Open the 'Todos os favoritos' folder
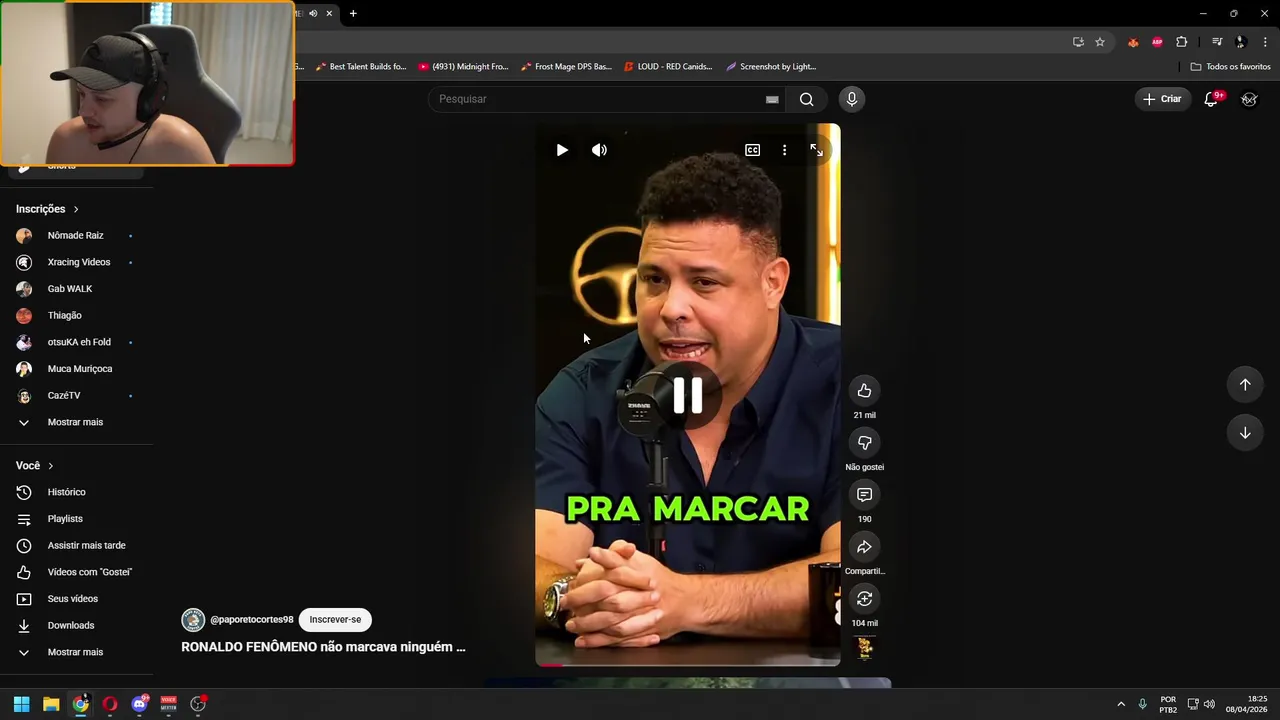 point(1230,67)
